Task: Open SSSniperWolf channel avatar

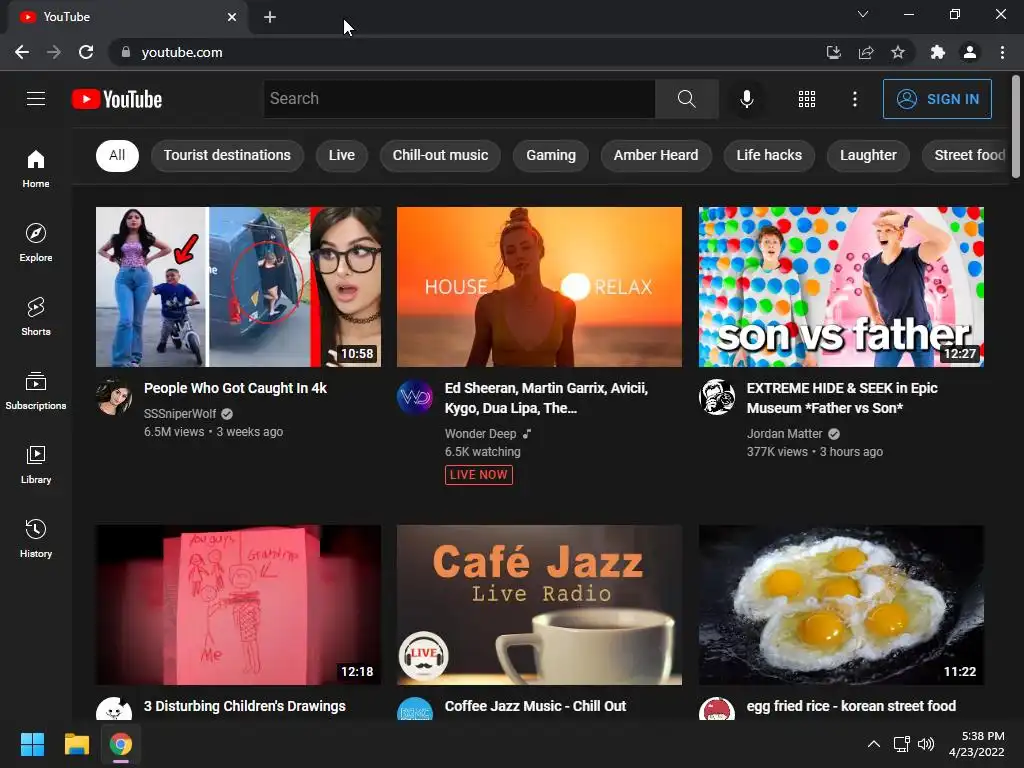Action: 114,397
